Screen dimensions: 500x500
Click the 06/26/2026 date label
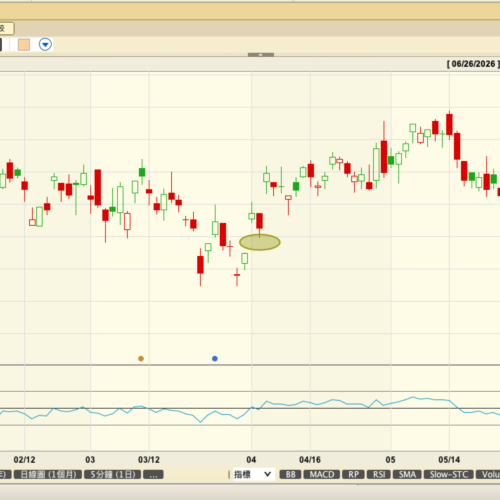(473, 64)
